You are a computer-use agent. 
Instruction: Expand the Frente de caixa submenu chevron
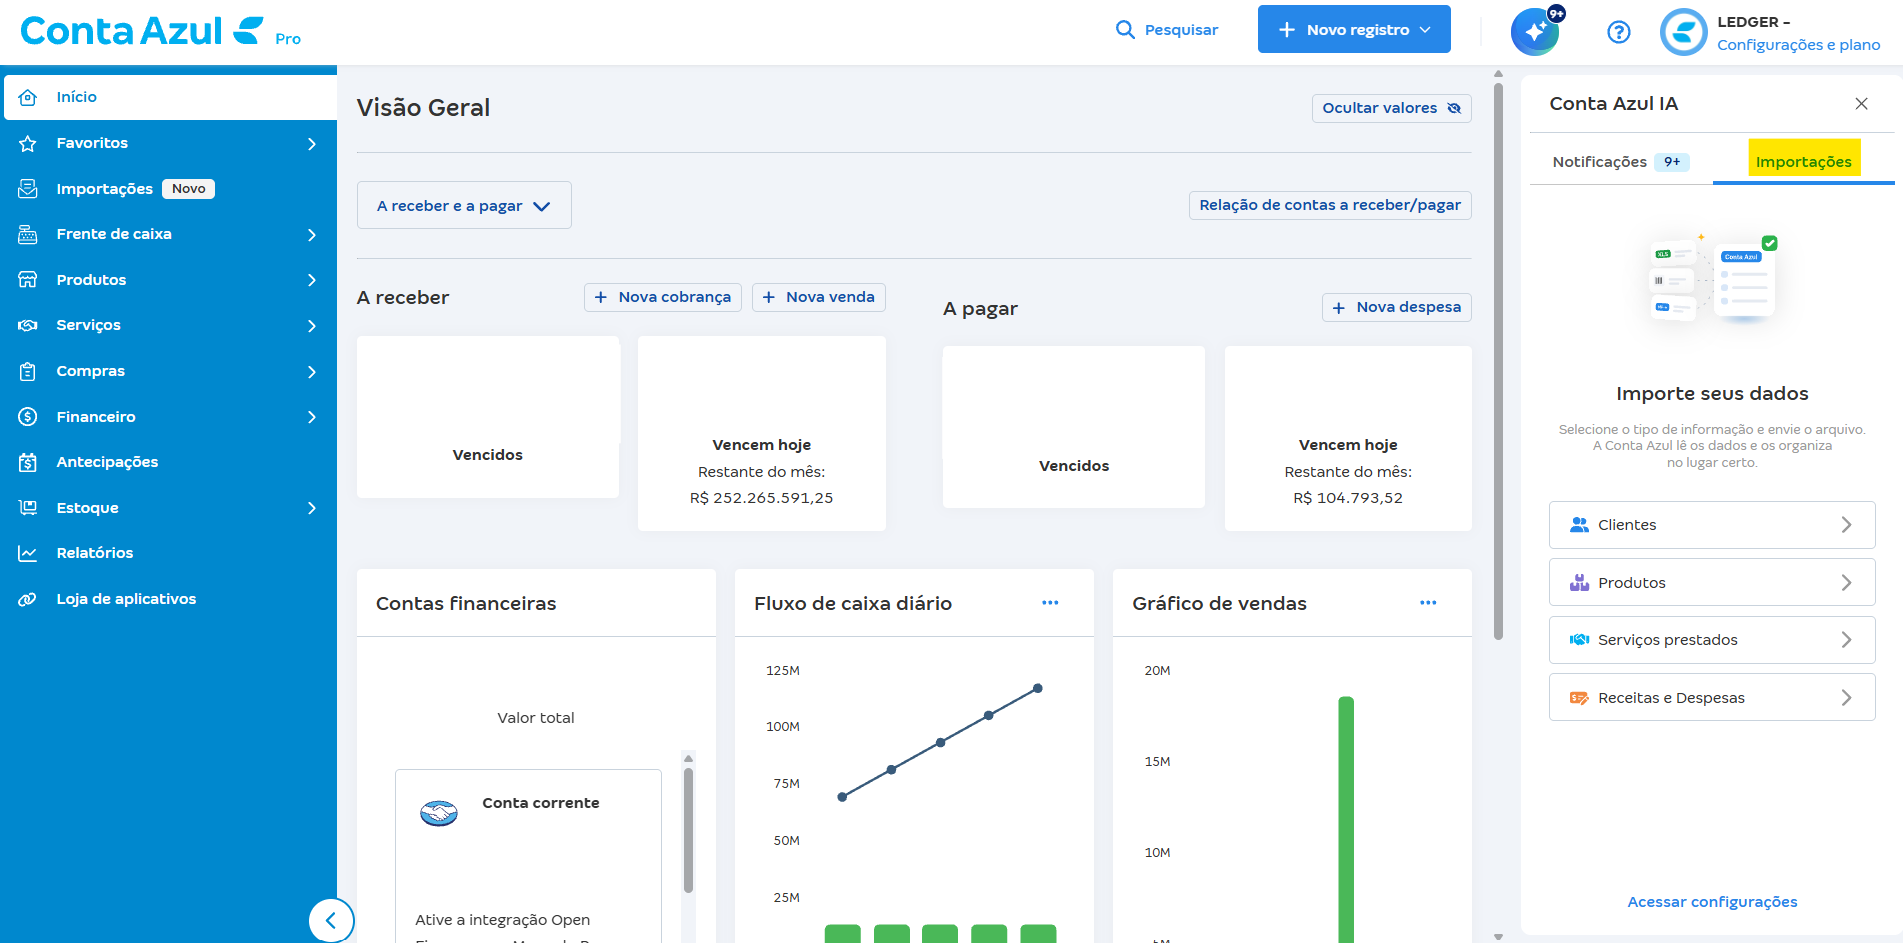(312, 235)
